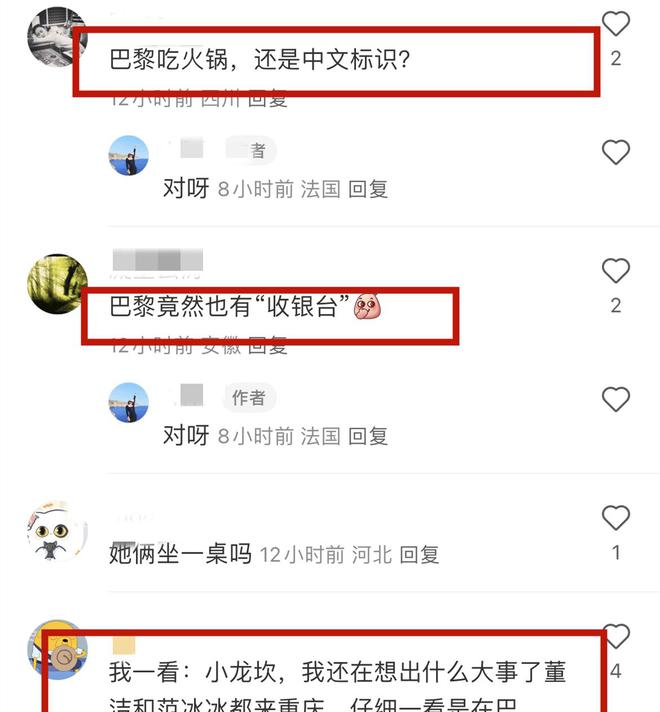Image resolution: width=660 pixels, height=712 pixels.
Task: Open the black-and-white avatar profile
Action: 57,37
